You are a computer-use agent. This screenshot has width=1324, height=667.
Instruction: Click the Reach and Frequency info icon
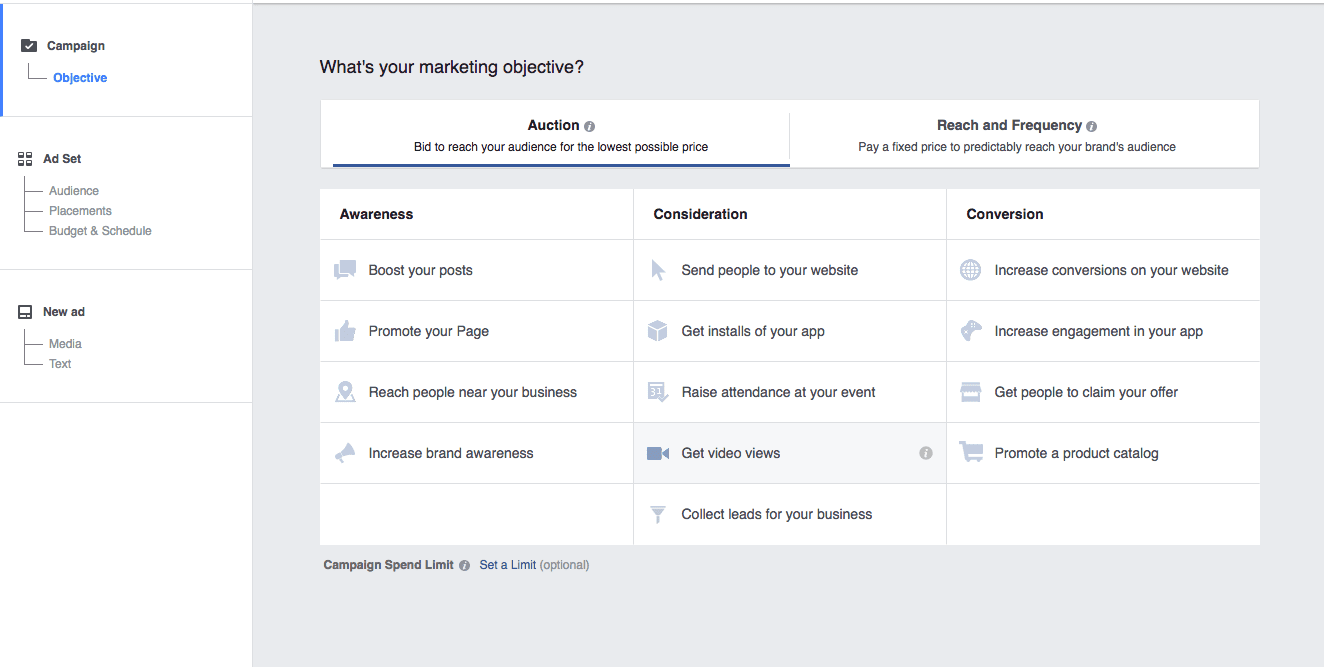point(1091,126)
